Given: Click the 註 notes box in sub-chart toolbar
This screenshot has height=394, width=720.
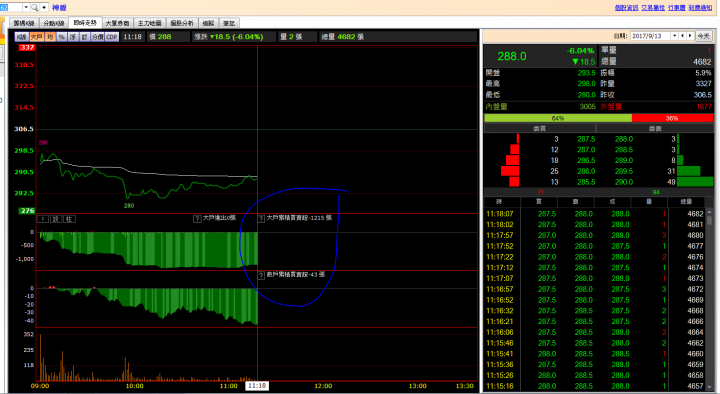Looking at the screenshot, I should coord(69,219).
